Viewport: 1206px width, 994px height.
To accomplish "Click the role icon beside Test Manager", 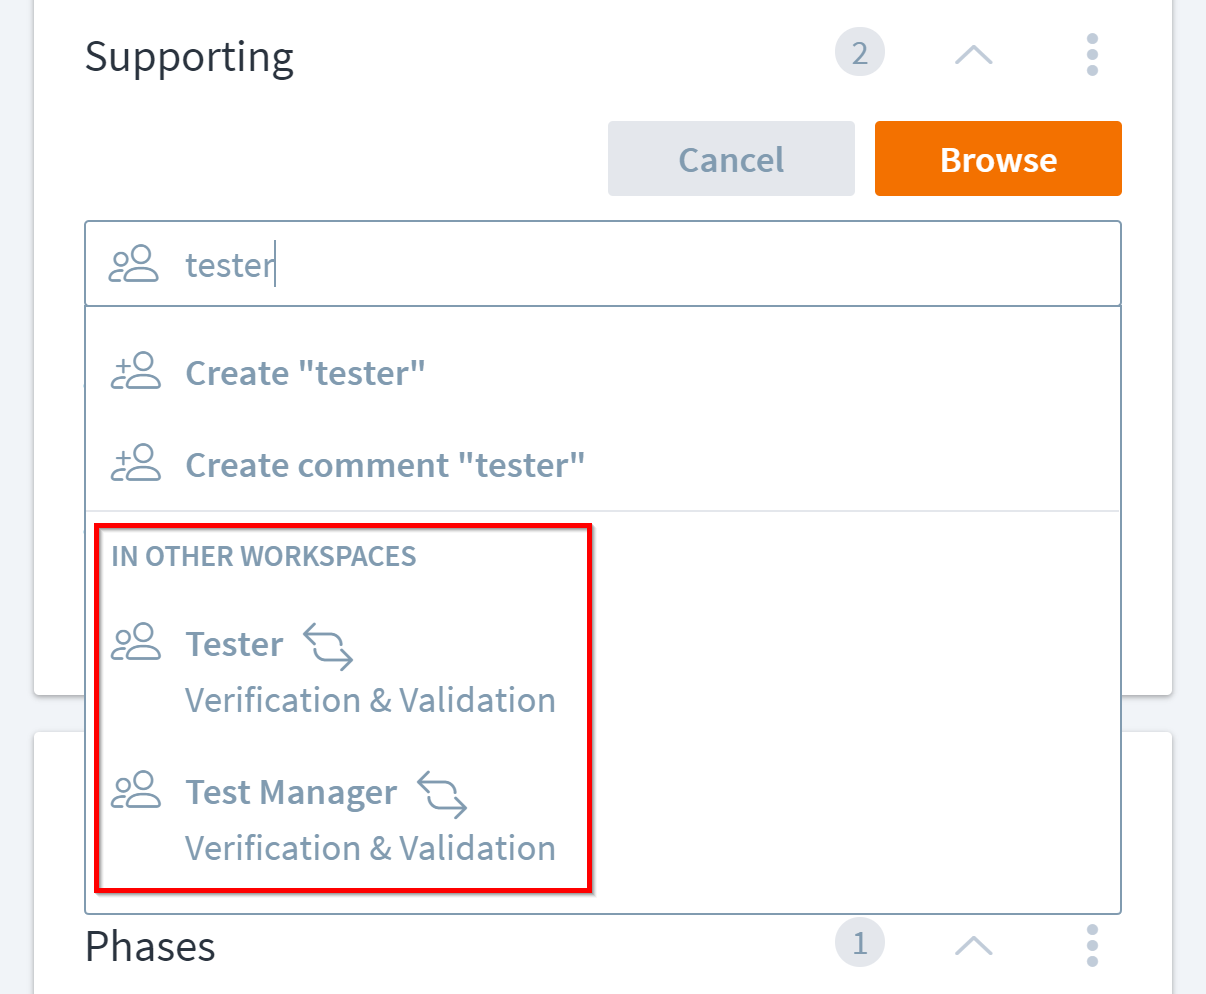I will point(136,790).
